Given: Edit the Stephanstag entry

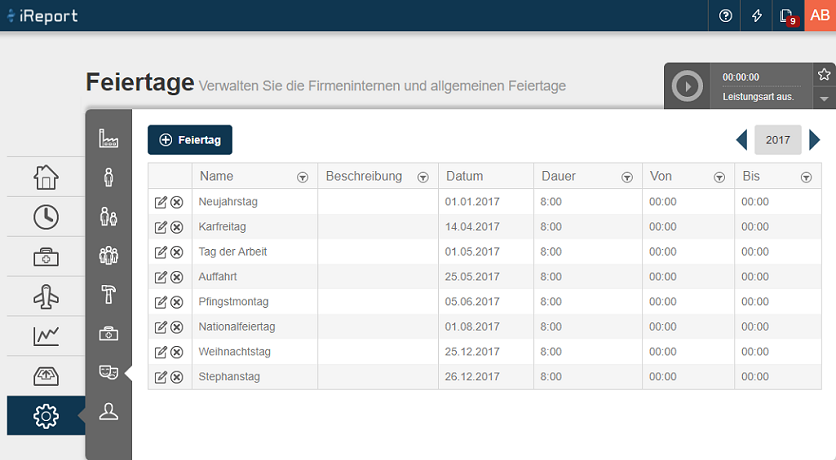Looking at the screenshot, I should 160,377.
